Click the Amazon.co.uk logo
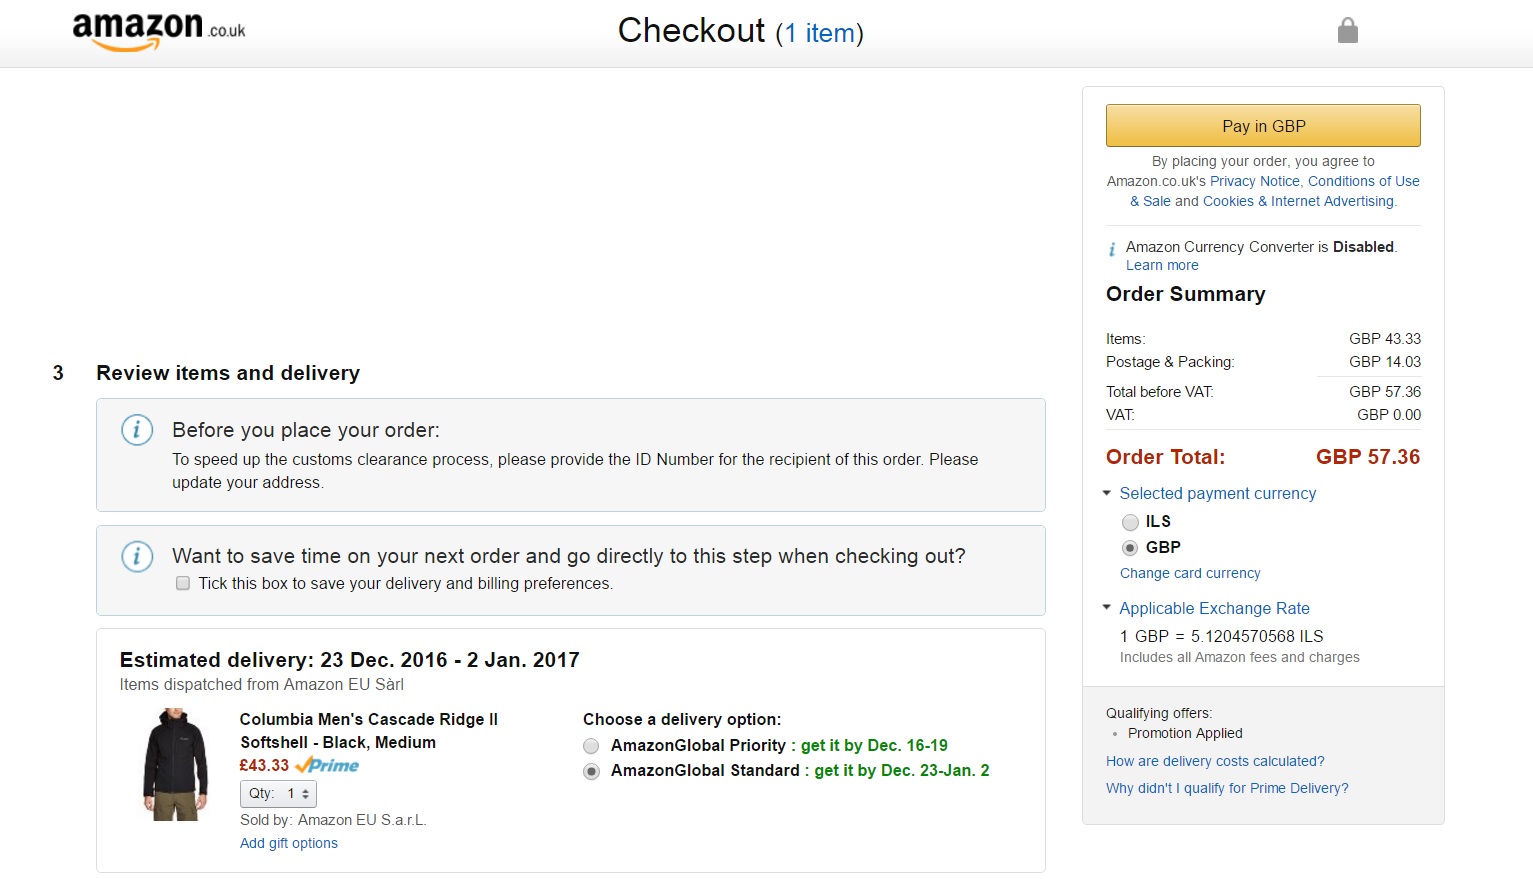The width and height of the screenshot is (1533, 889). tap(158, 30)
